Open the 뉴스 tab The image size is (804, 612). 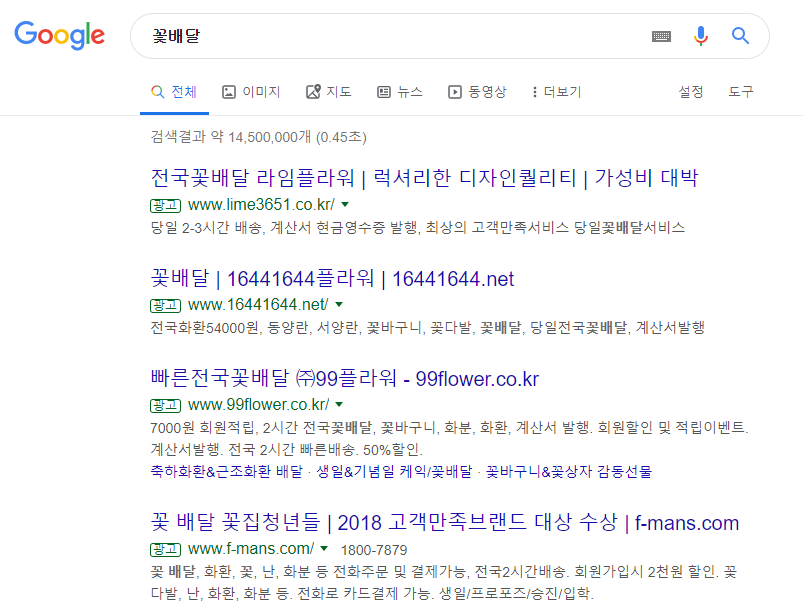tap(400, 92)
